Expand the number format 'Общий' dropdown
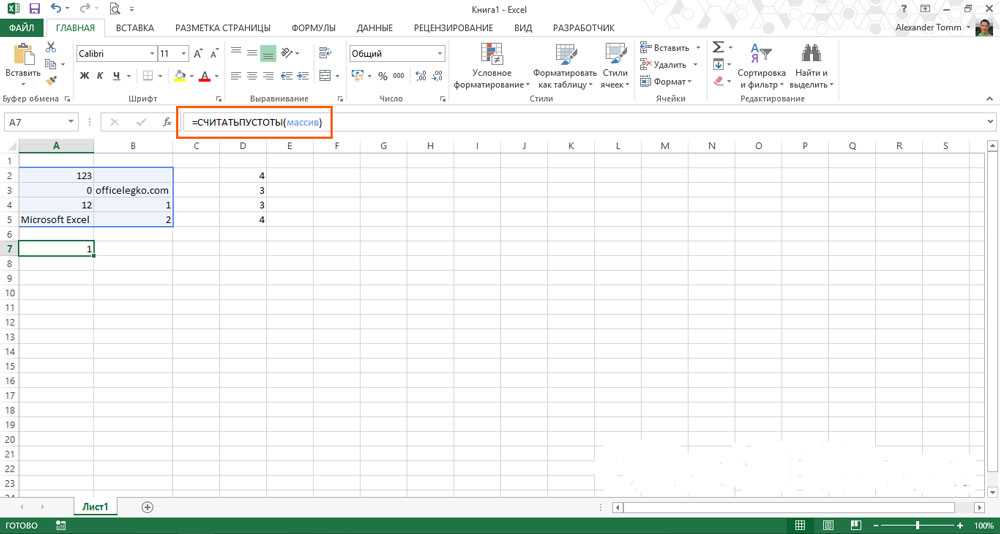1000x534 pixels. tap(440, 53)
